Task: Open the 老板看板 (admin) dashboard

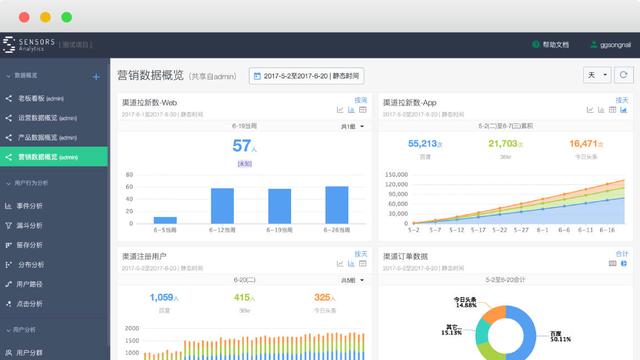Action: pos(41,98)
